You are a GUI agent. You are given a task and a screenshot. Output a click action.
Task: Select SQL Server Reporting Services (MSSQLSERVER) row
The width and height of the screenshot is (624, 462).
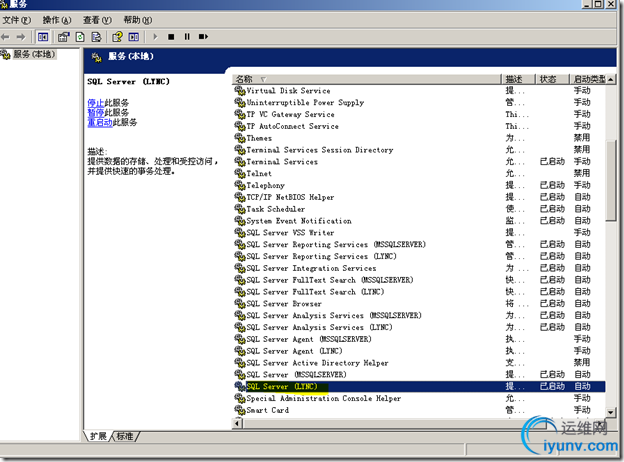click(x=419, y=244)
